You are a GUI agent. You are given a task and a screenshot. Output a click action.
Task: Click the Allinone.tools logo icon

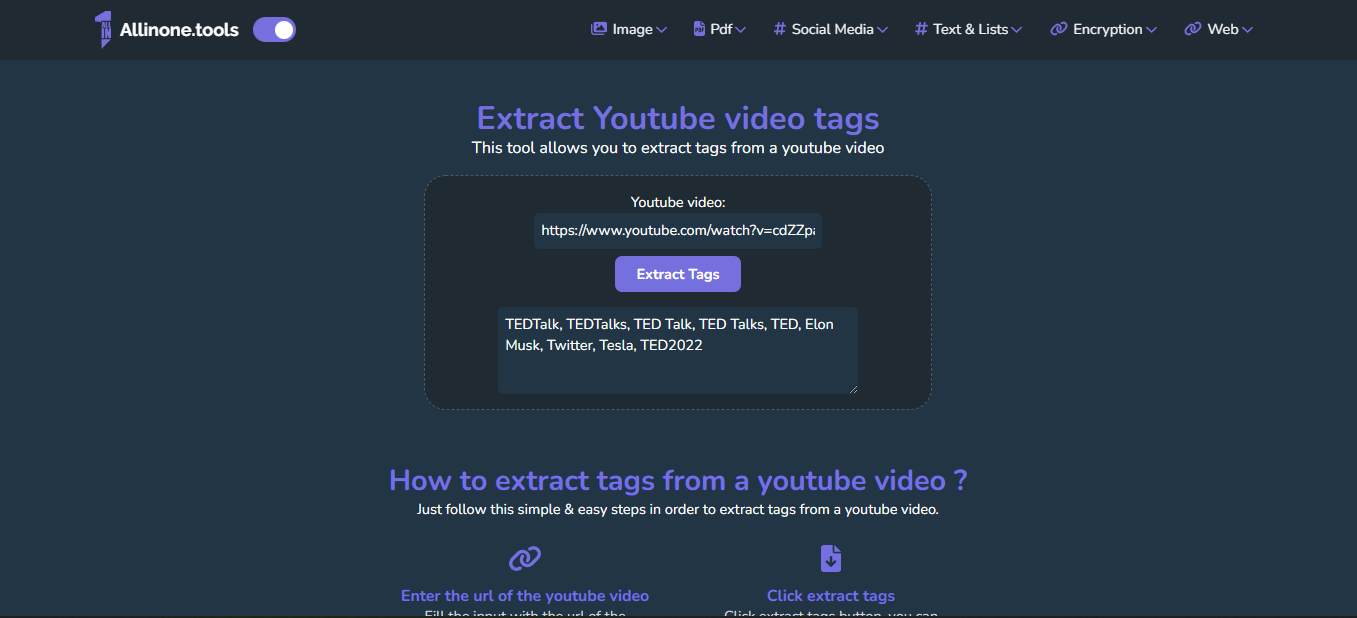(x=103, y=29)
